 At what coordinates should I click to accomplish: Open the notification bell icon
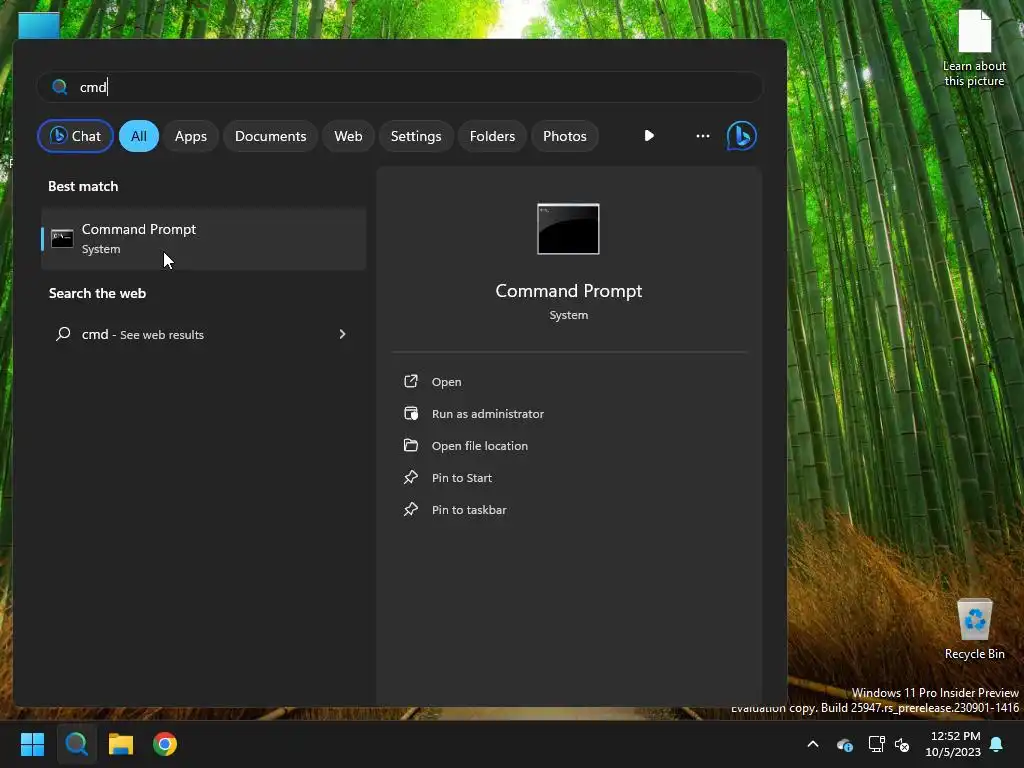997,744
